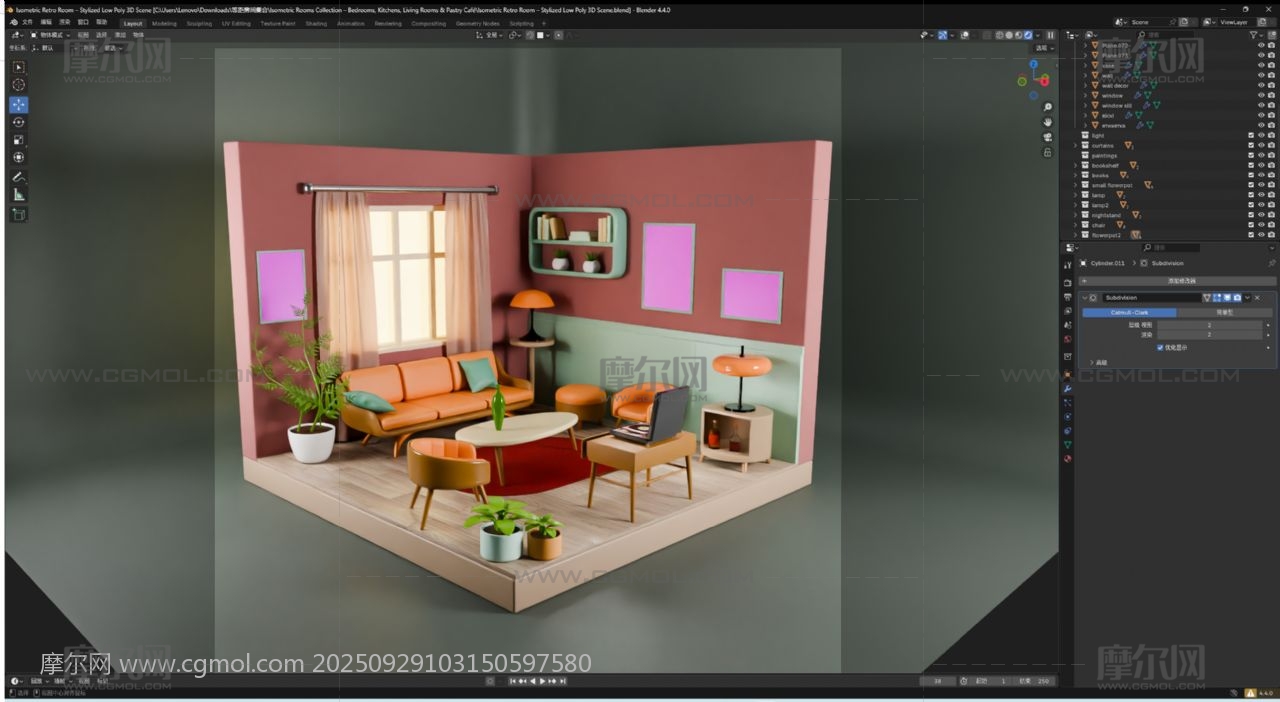Select the Catmull-Clark subdivision type
The image size is (1280, 702).
pos(1129,312)
